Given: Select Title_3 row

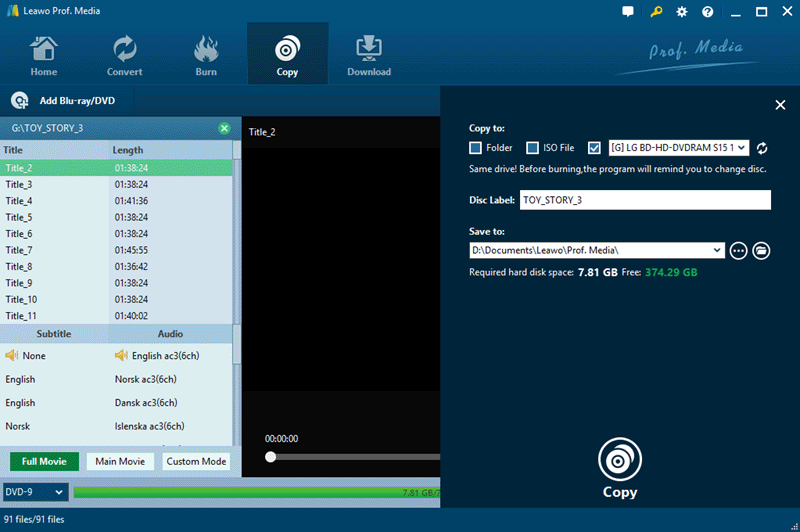Looking at the screenshot, I should [116, 184].
